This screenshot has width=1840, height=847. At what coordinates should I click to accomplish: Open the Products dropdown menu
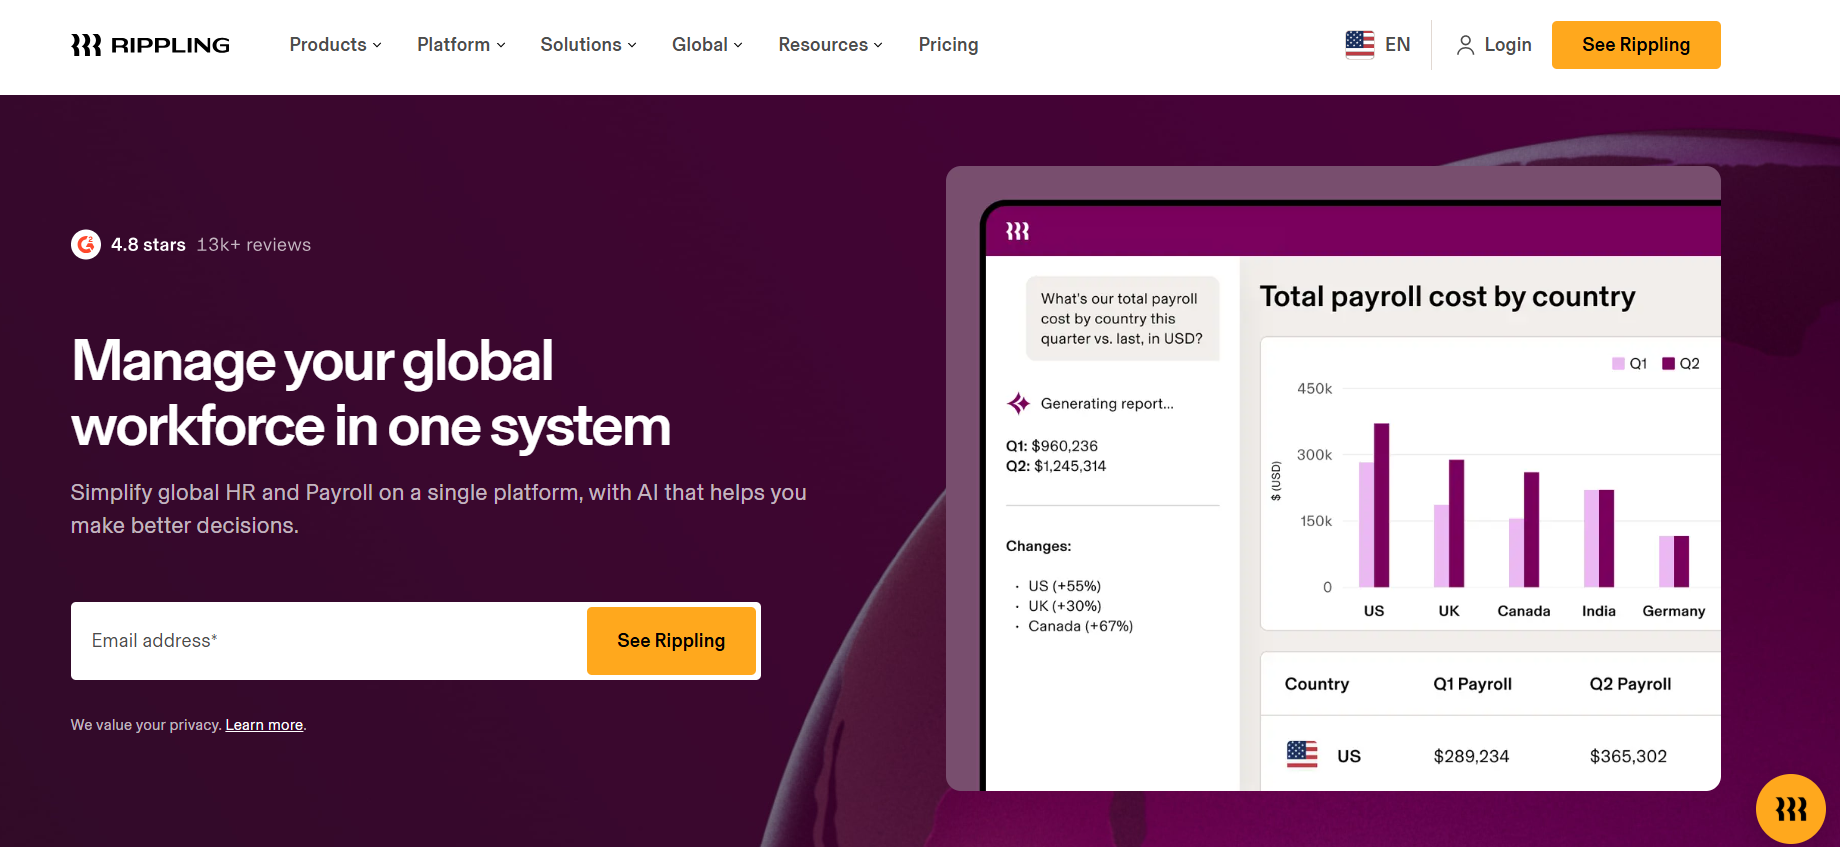(x=335, y=45)
